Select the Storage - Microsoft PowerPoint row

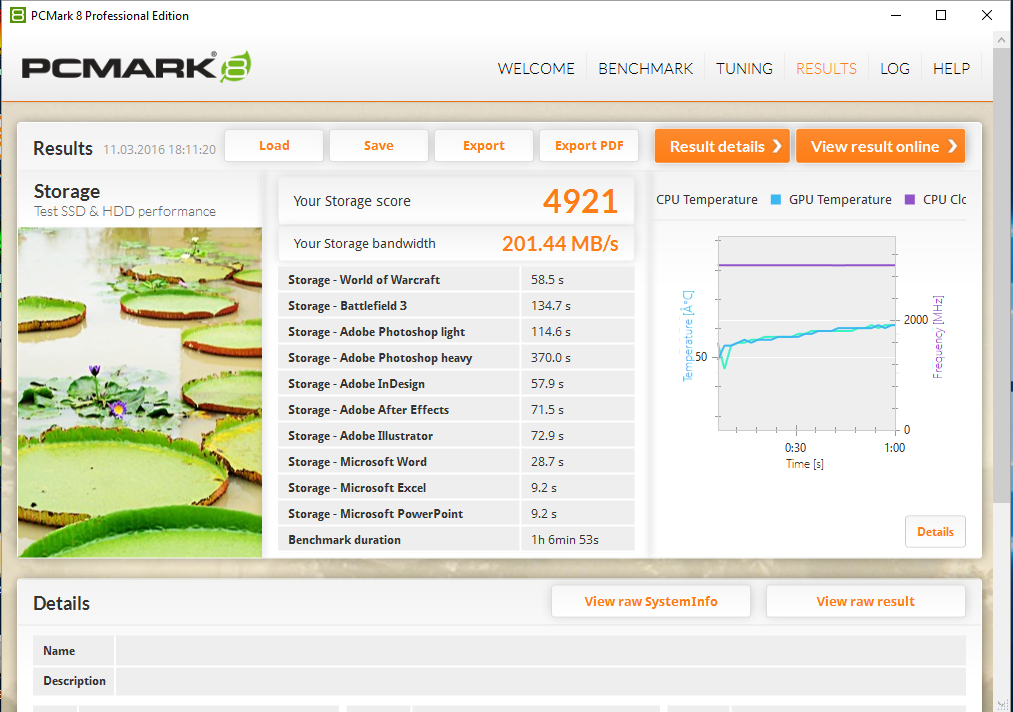pos(456,514)
